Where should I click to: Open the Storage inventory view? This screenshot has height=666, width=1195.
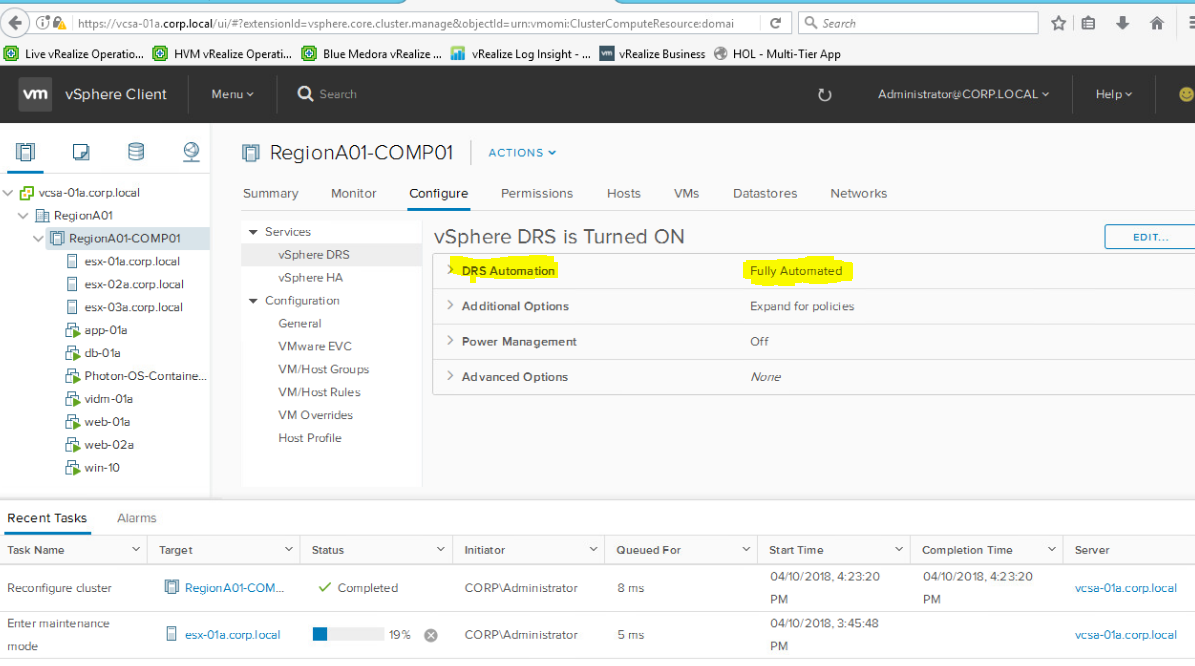coord(136,152)
